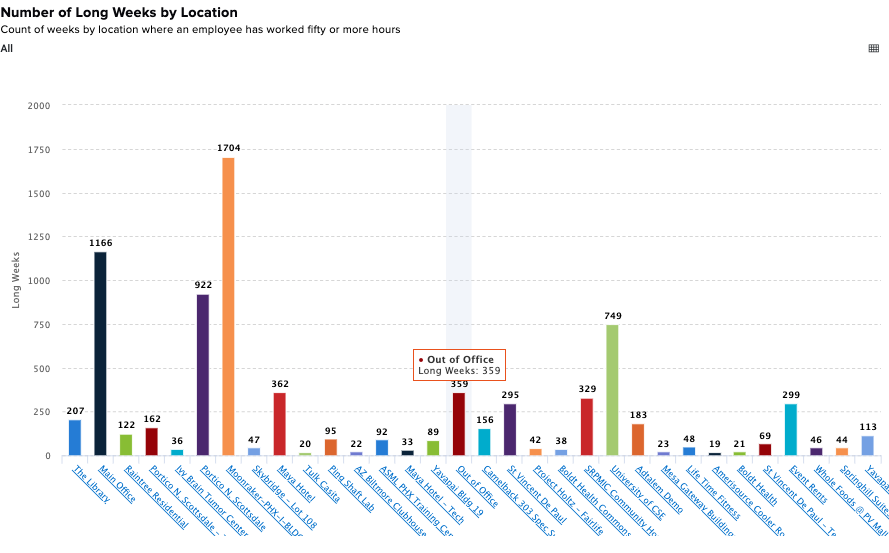Viewport: 889px width, 553px height.
Task: Click the All filter label
Action: (x=7, y=49)
